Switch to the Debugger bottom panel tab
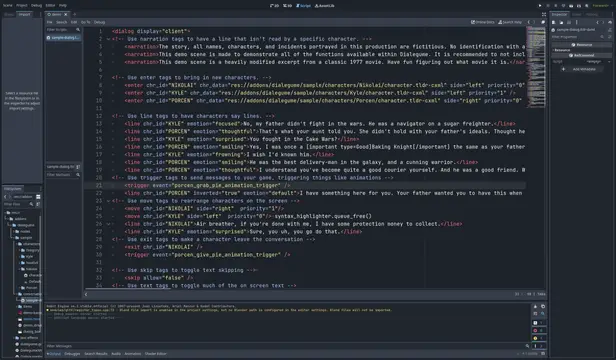 click(72, 354)
